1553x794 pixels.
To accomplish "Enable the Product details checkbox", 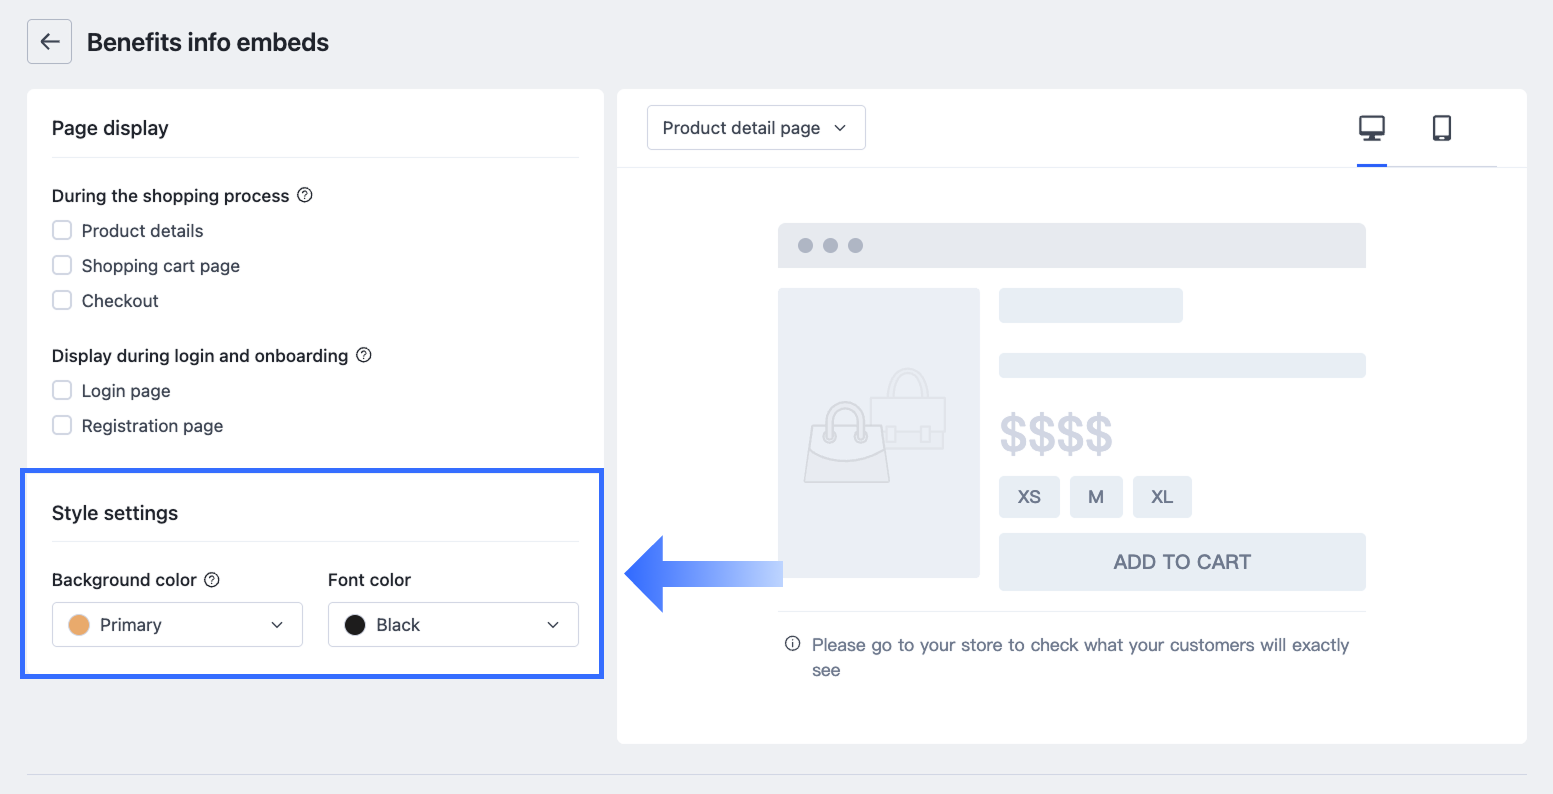I will (x=62, y=231).
